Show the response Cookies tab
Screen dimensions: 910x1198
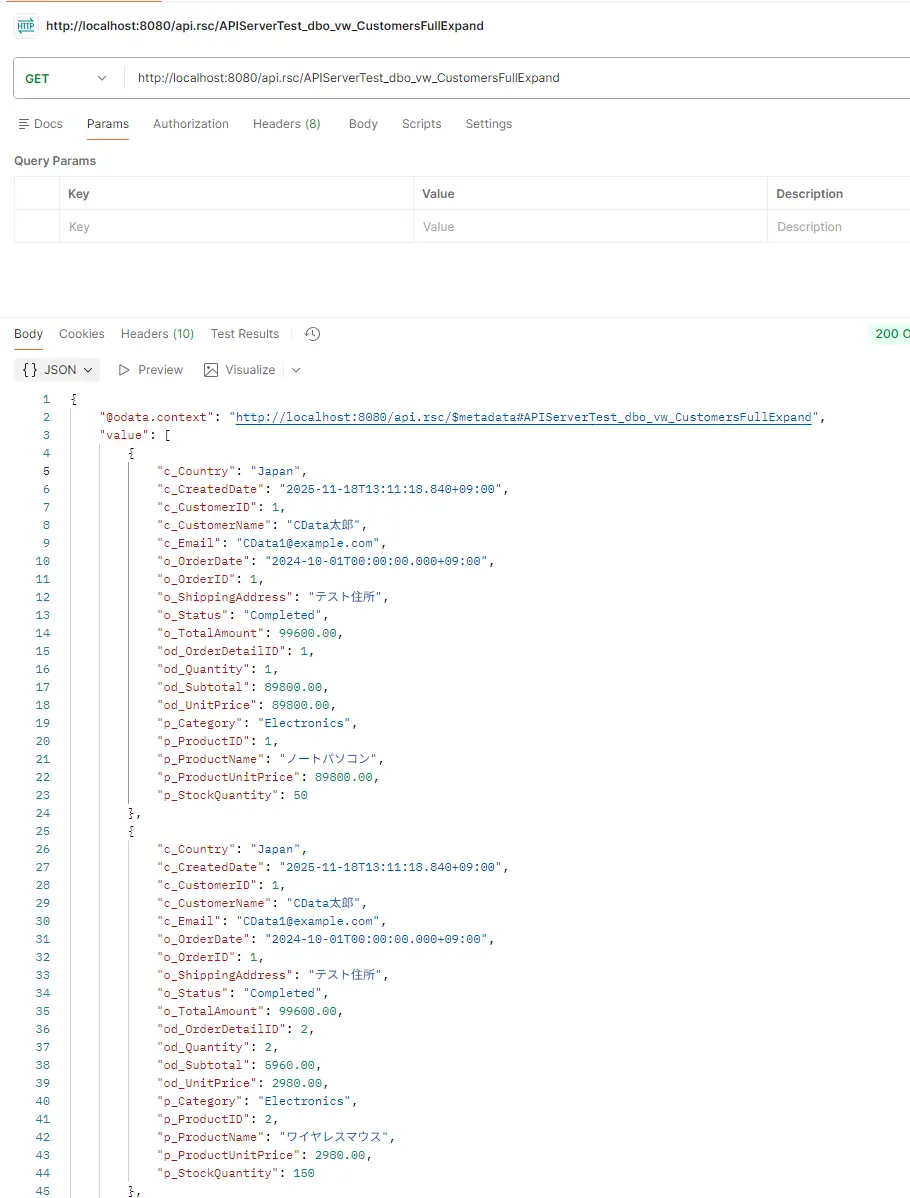81,334
